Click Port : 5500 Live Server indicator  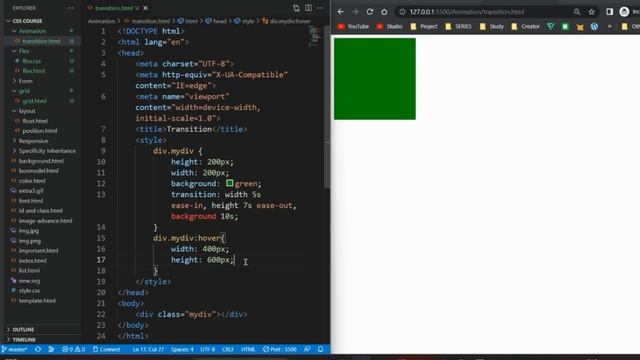280,349
